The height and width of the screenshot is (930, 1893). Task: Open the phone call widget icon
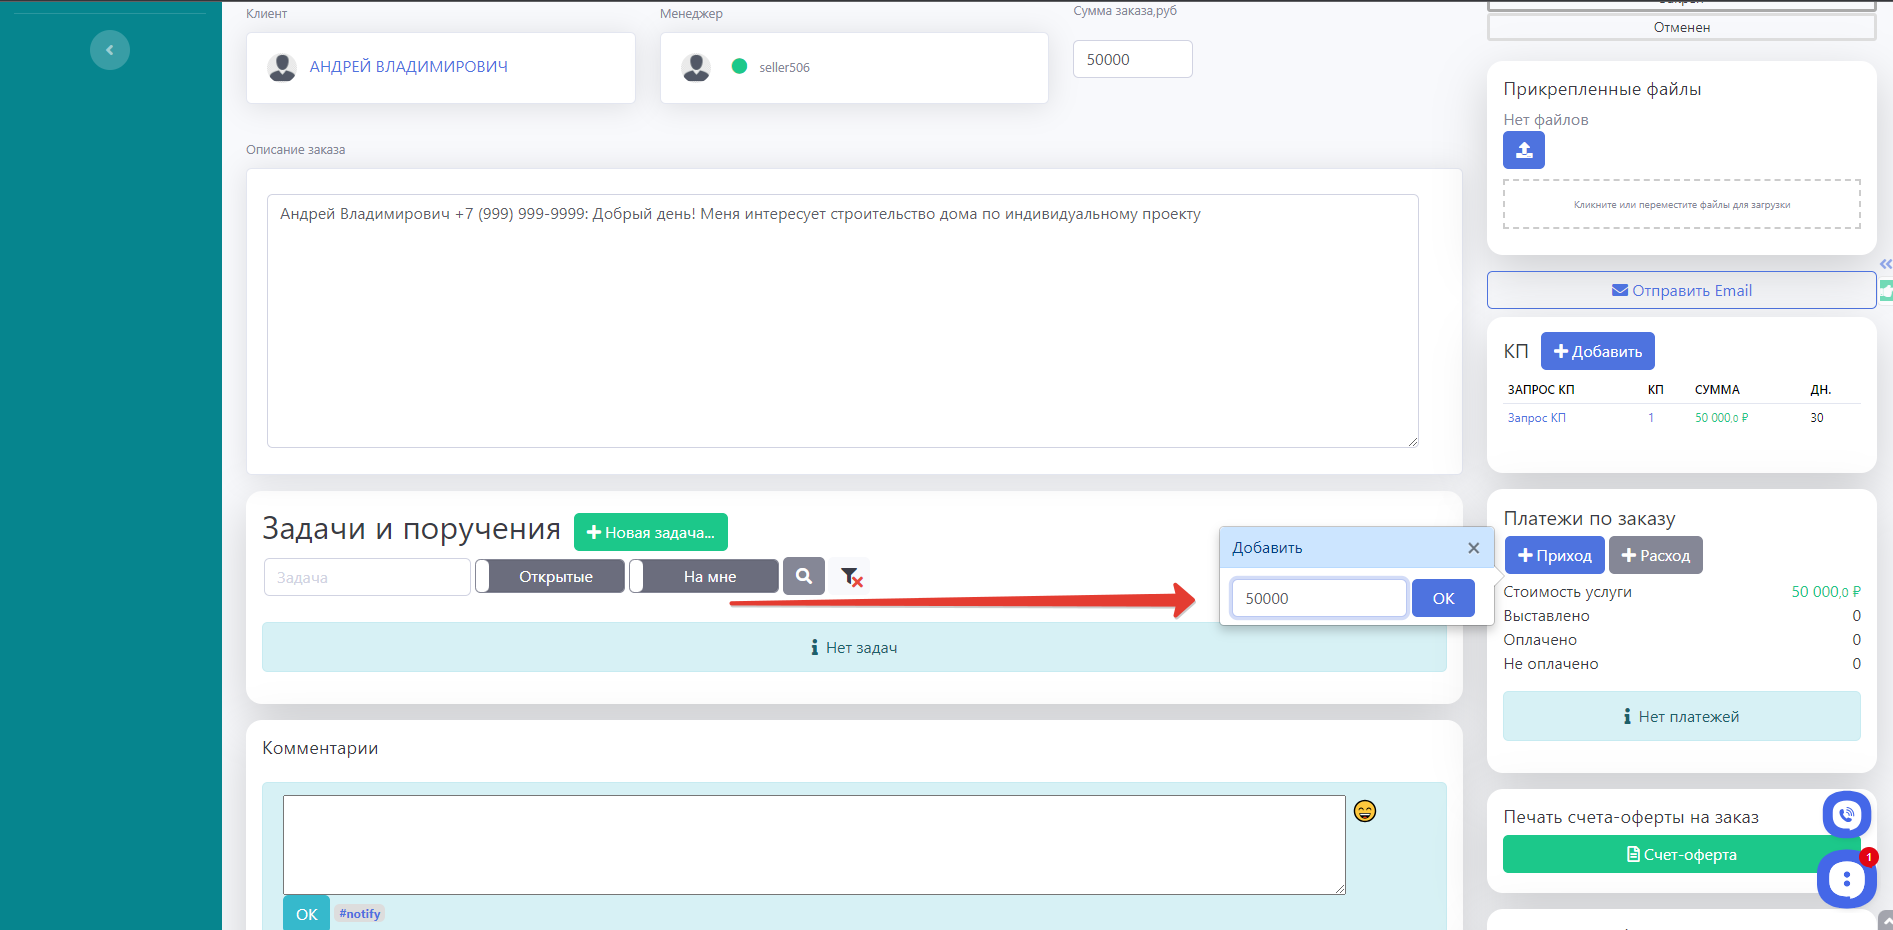click(x=1846, y=815)
